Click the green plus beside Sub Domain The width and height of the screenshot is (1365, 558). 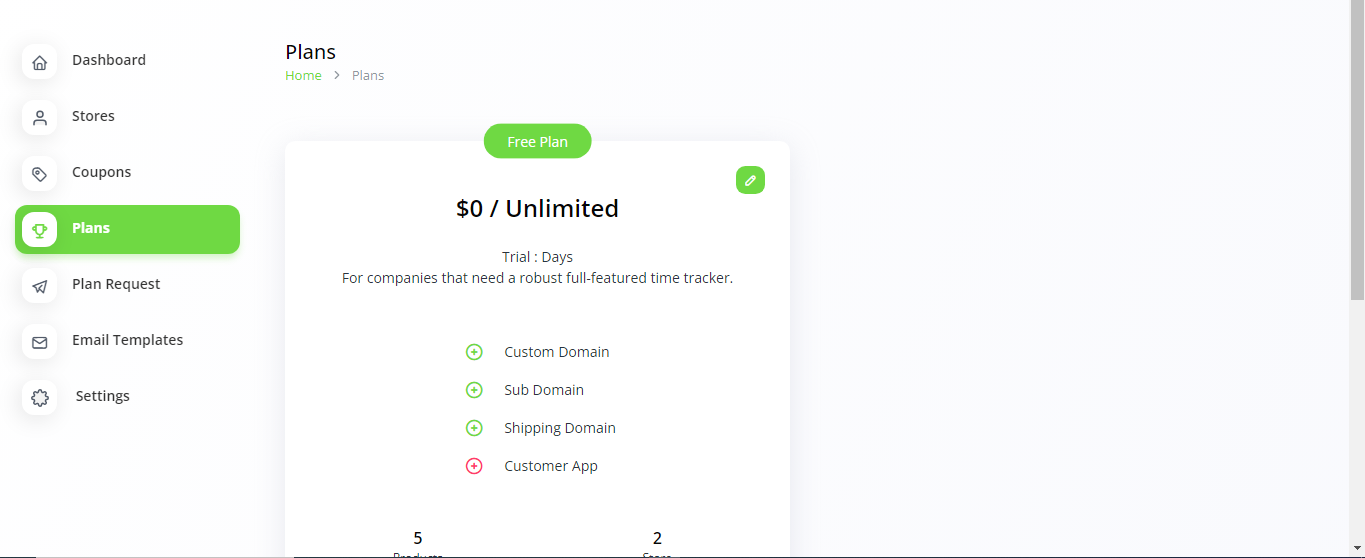coord(474,390)
